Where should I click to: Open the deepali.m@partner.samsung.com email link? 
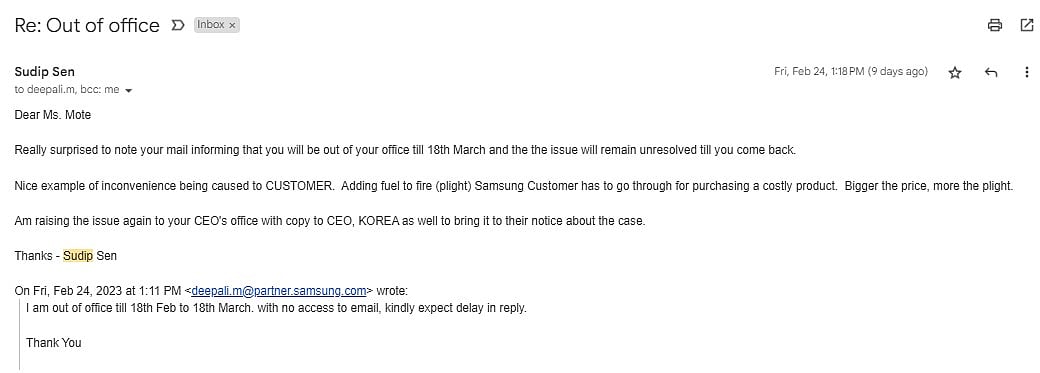pos(279,291)
